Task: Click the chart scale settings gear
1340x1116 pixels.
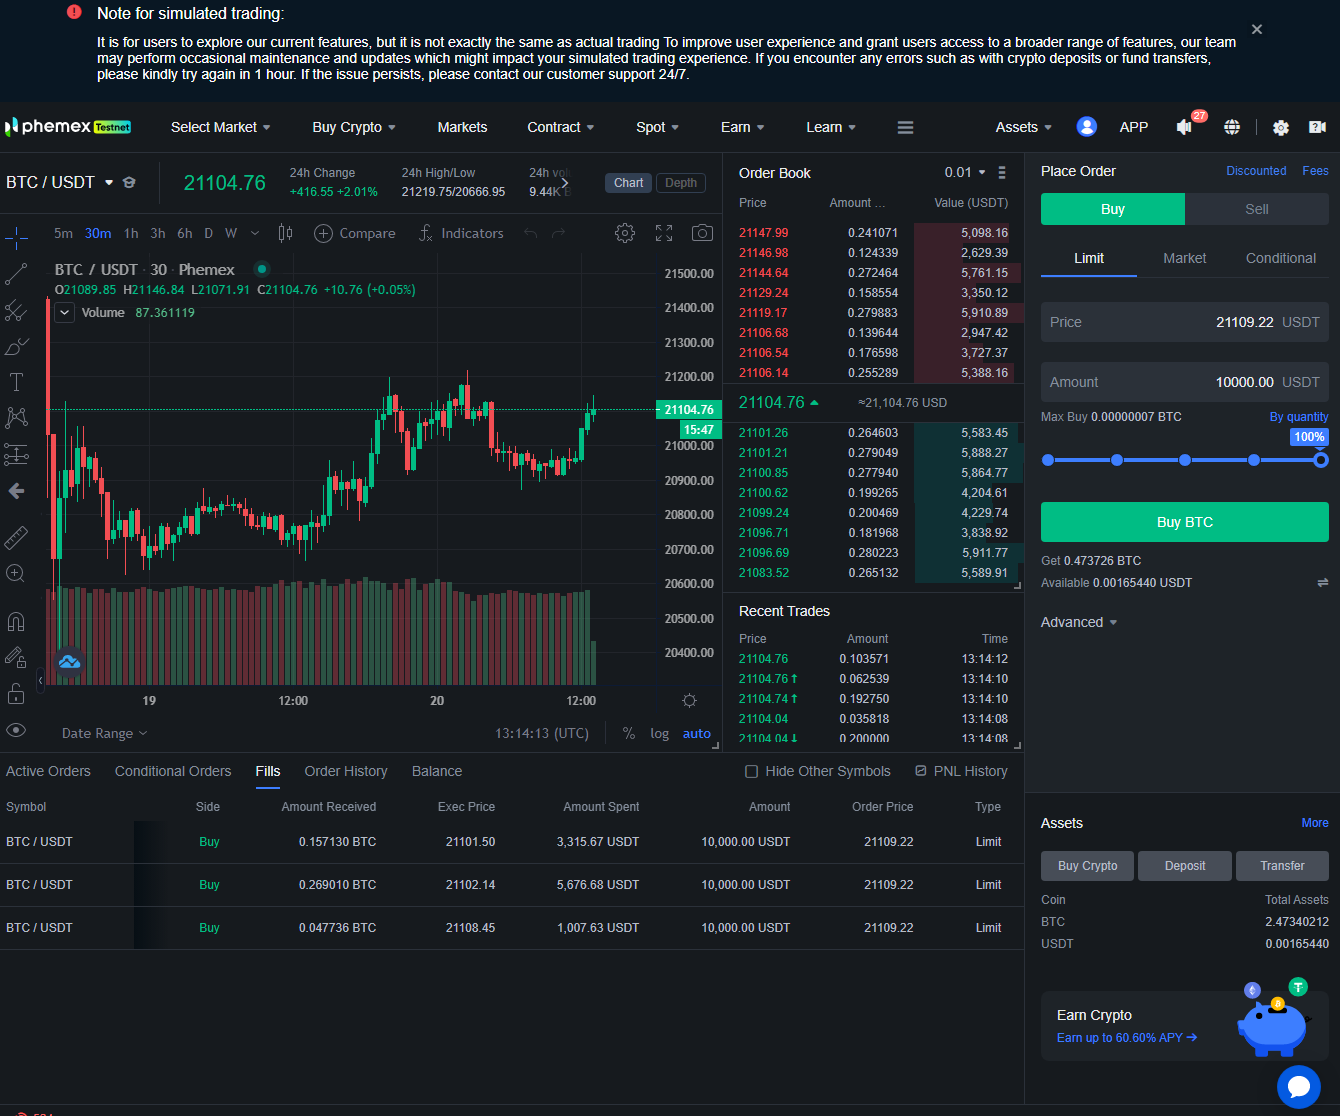Action: (689, 700)
